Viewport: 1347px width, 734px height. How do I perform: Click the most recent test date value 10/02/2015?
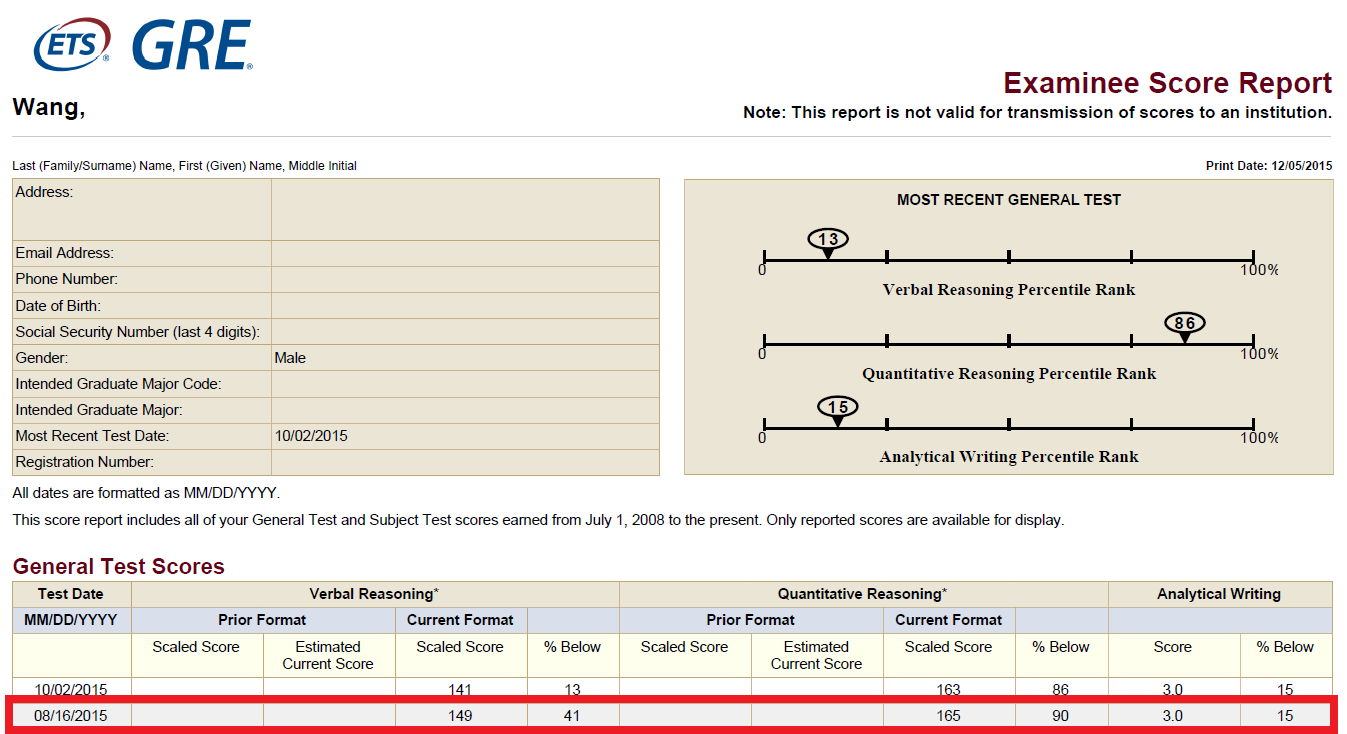tap(311, 436)
